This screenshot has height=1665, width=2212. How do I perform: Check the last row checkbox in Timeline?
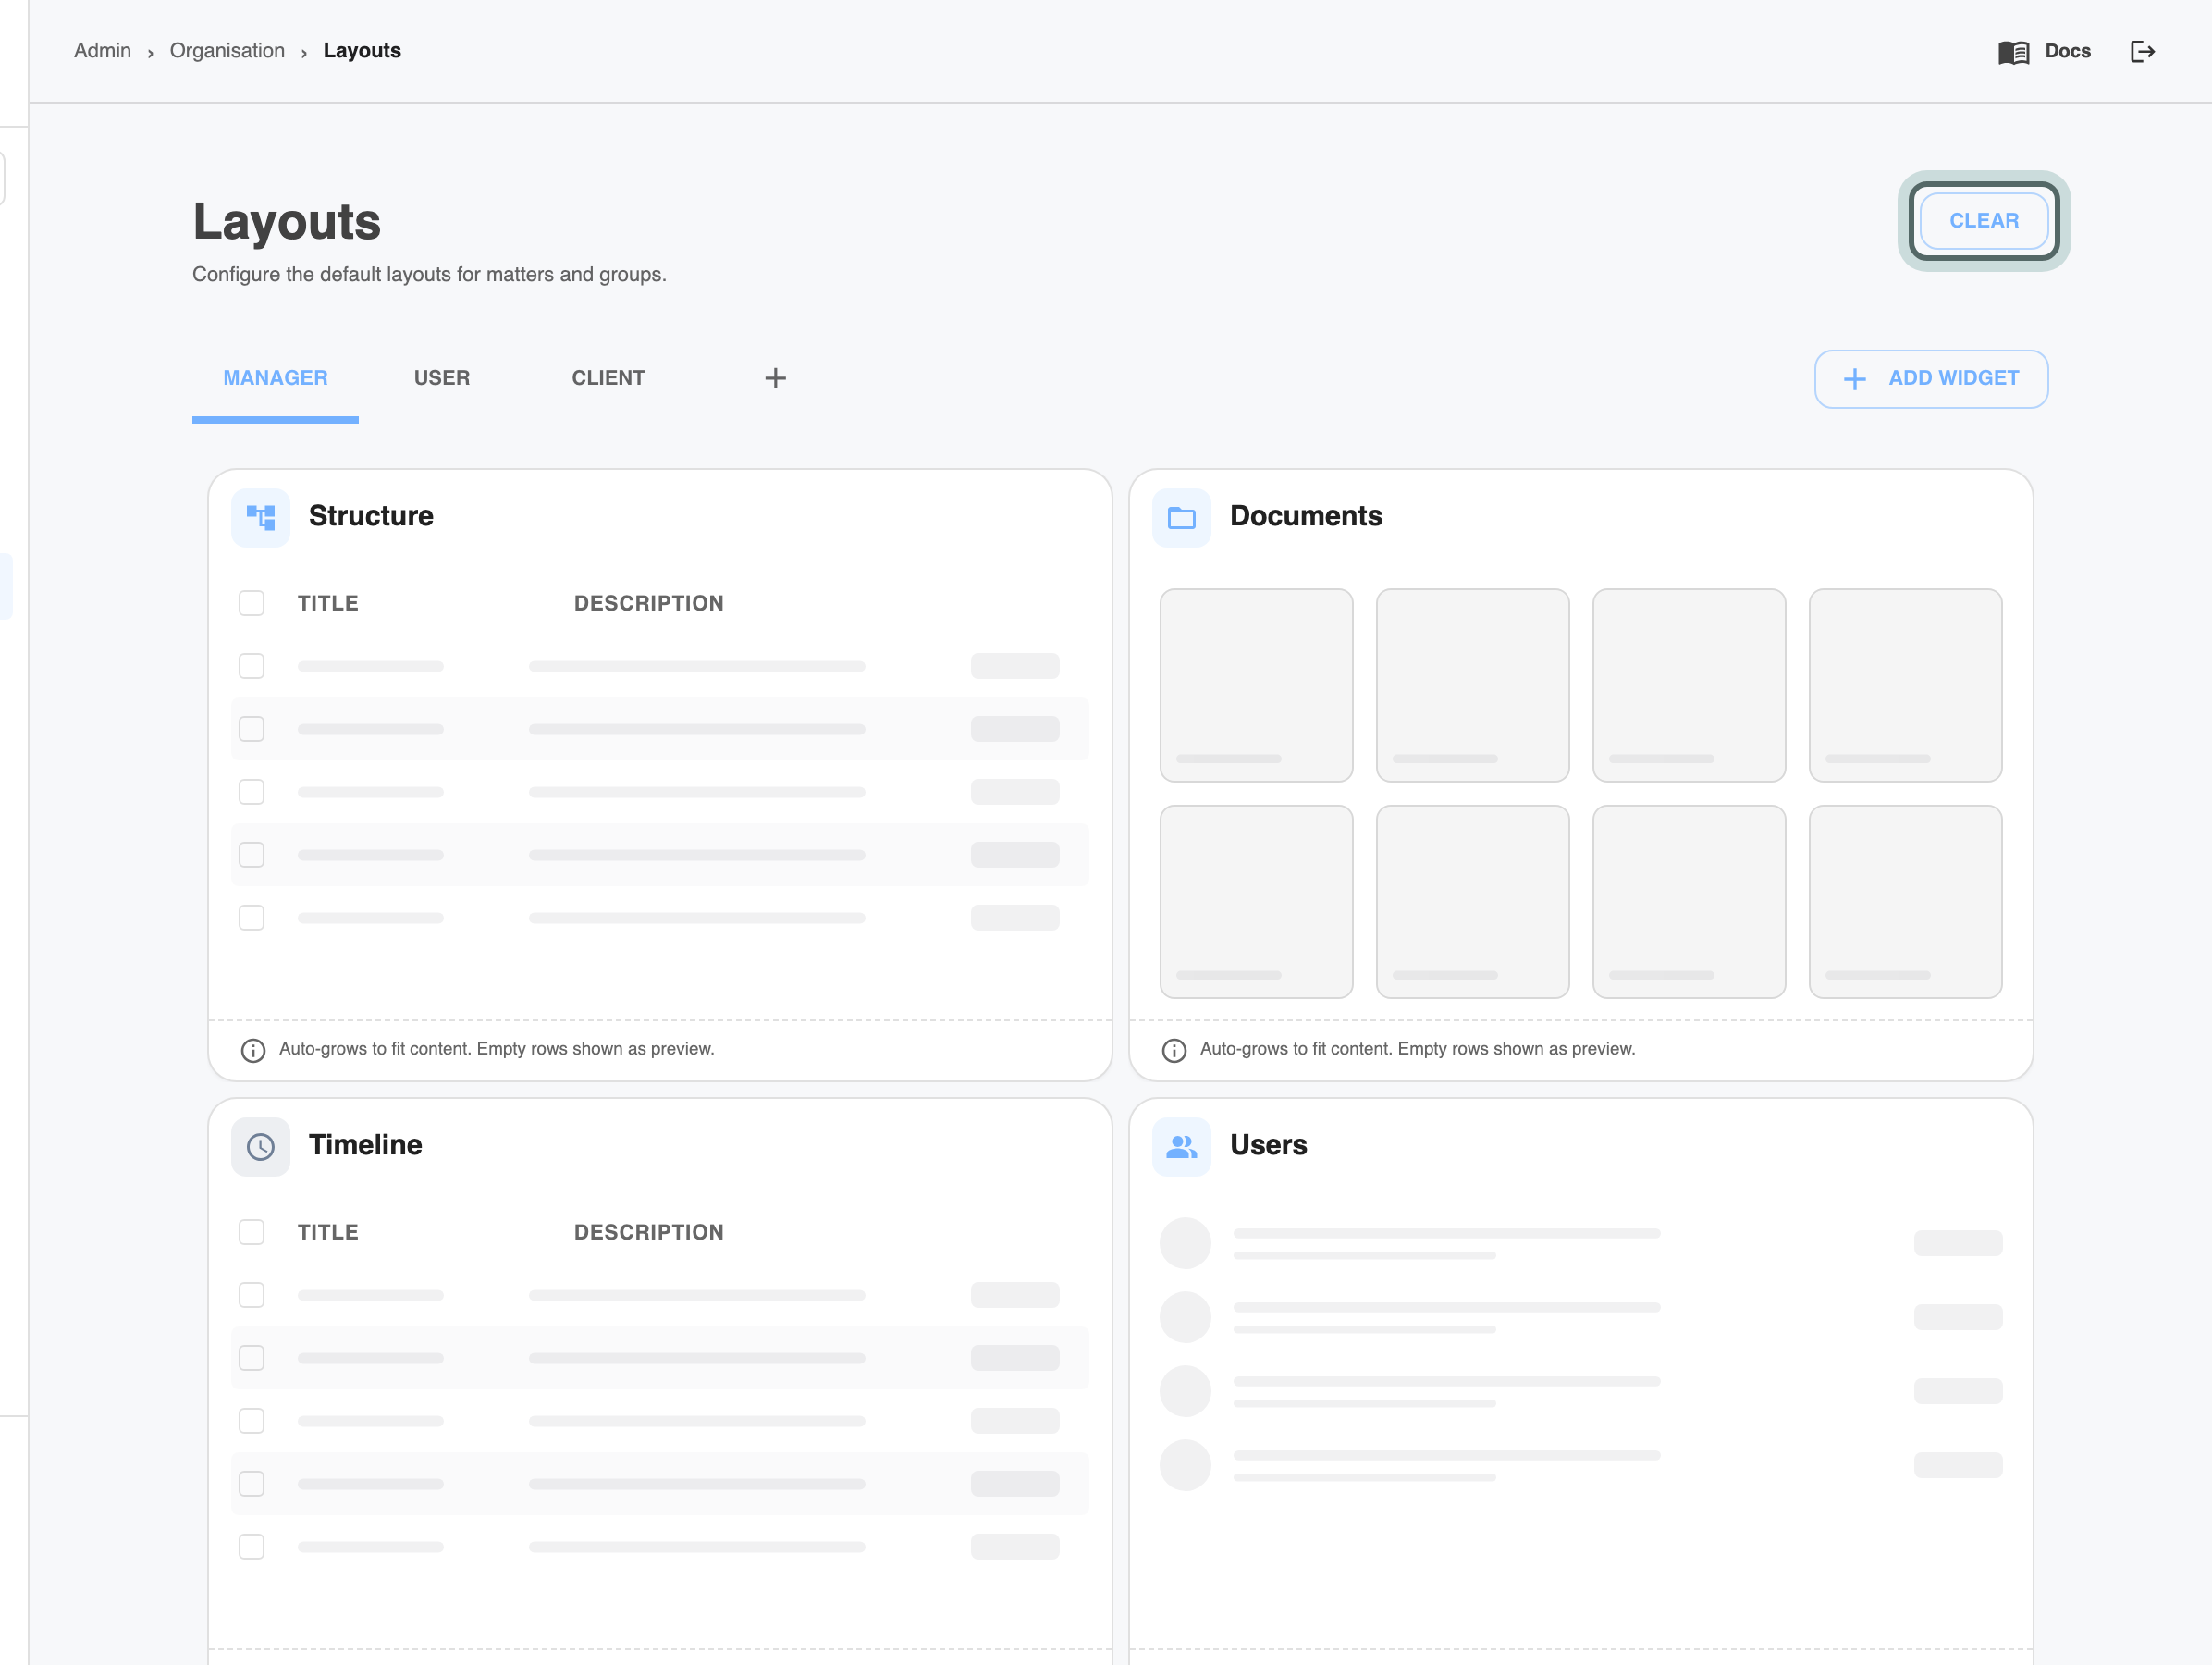[x=251, y=1547]
